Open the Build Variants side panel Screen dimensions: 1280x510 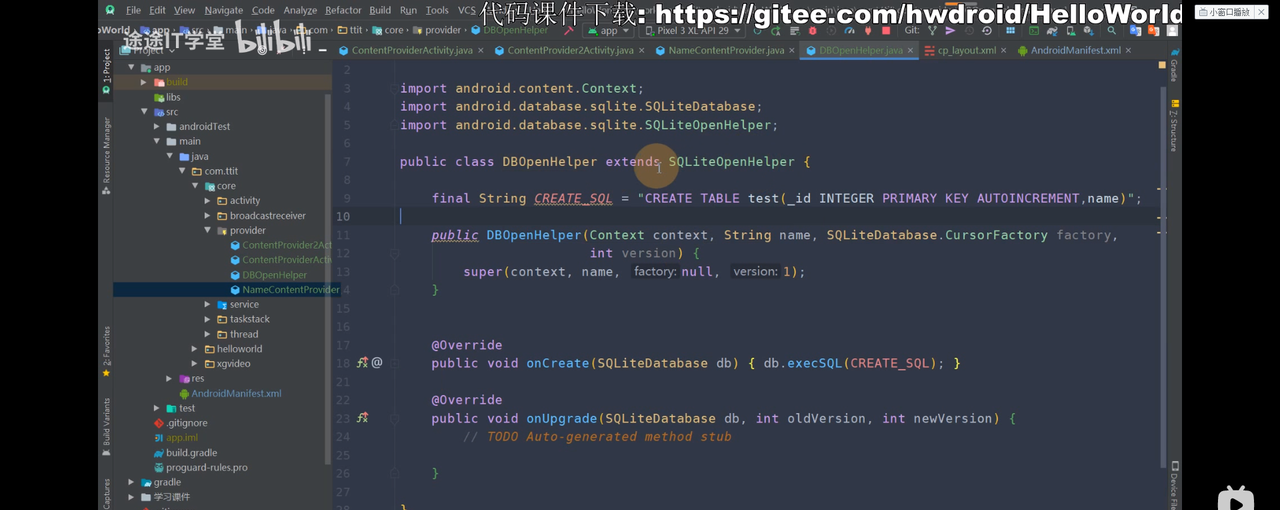[x=106, y=427]
